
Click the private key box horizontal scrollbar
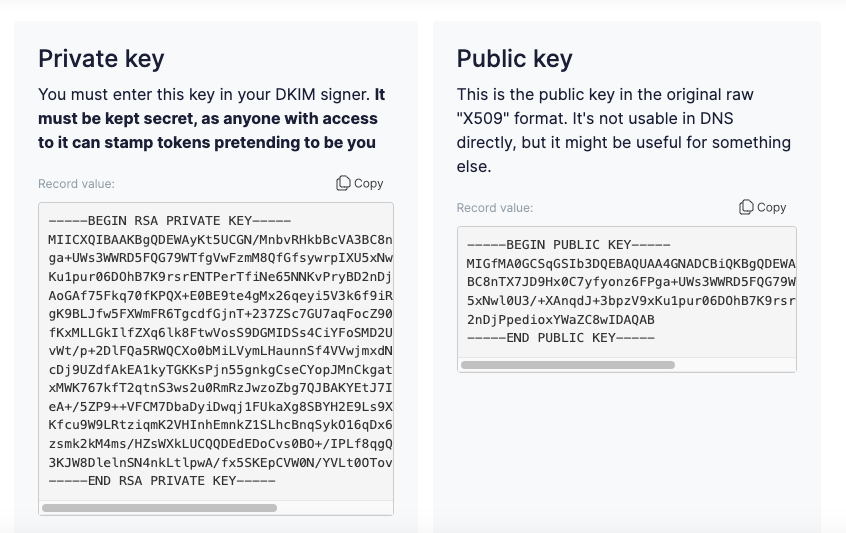tap(160, 508)
